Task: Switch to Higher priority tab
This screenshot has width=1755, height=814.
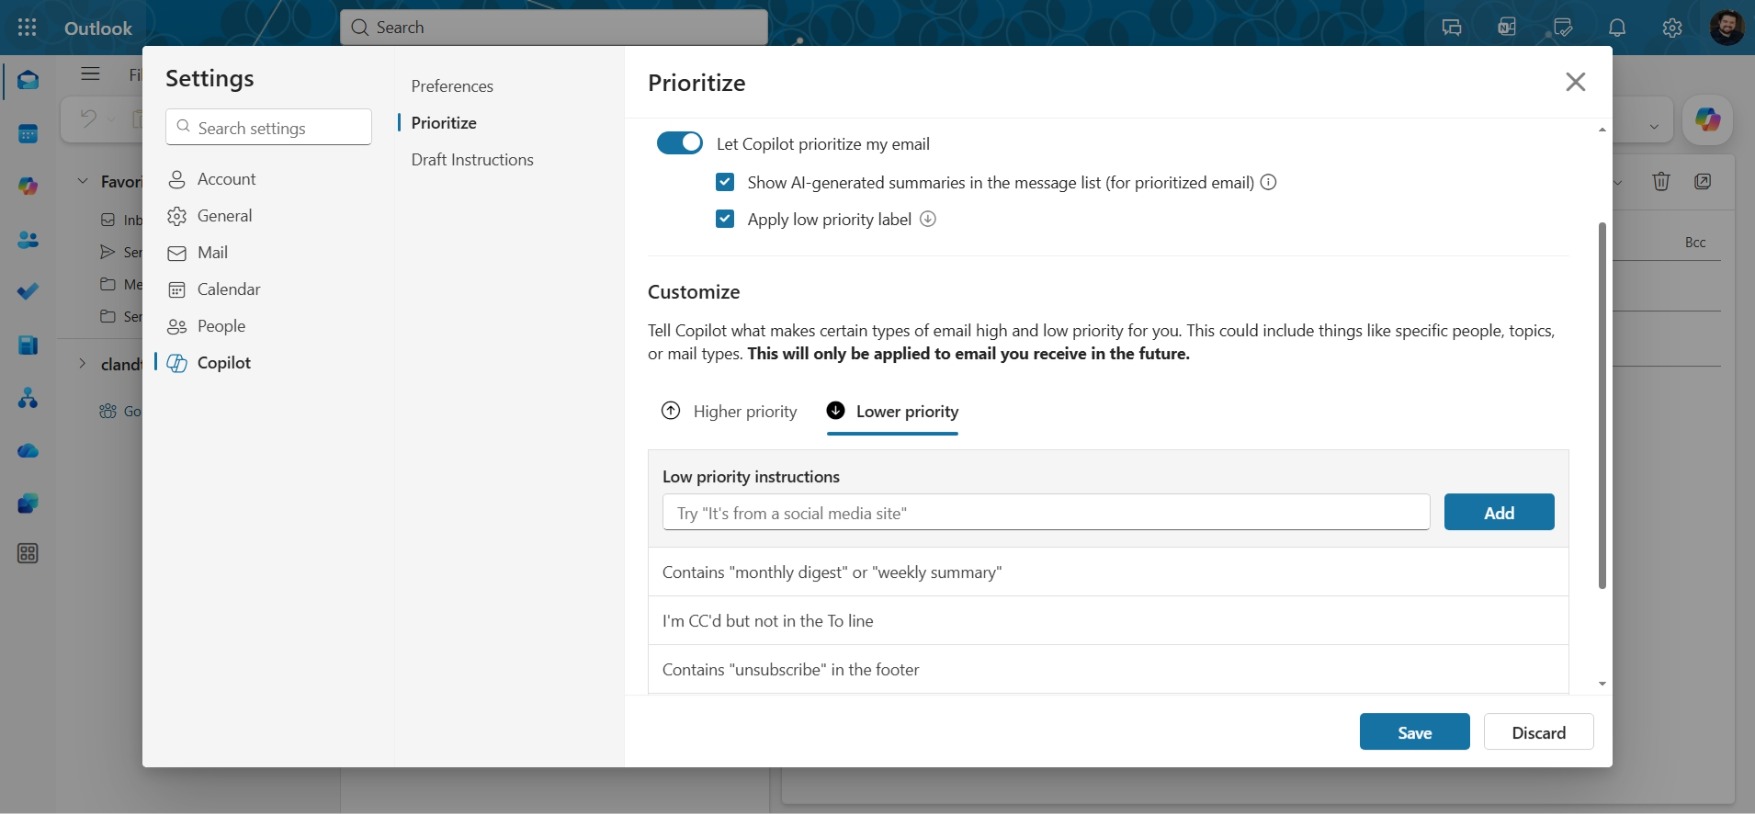Action: 730,411
